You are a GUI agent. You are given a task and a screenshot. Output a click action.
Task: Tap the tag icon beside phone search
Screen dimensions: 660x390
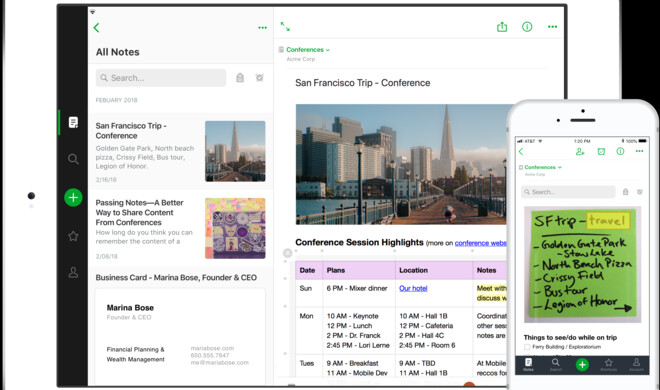point(625,192)
